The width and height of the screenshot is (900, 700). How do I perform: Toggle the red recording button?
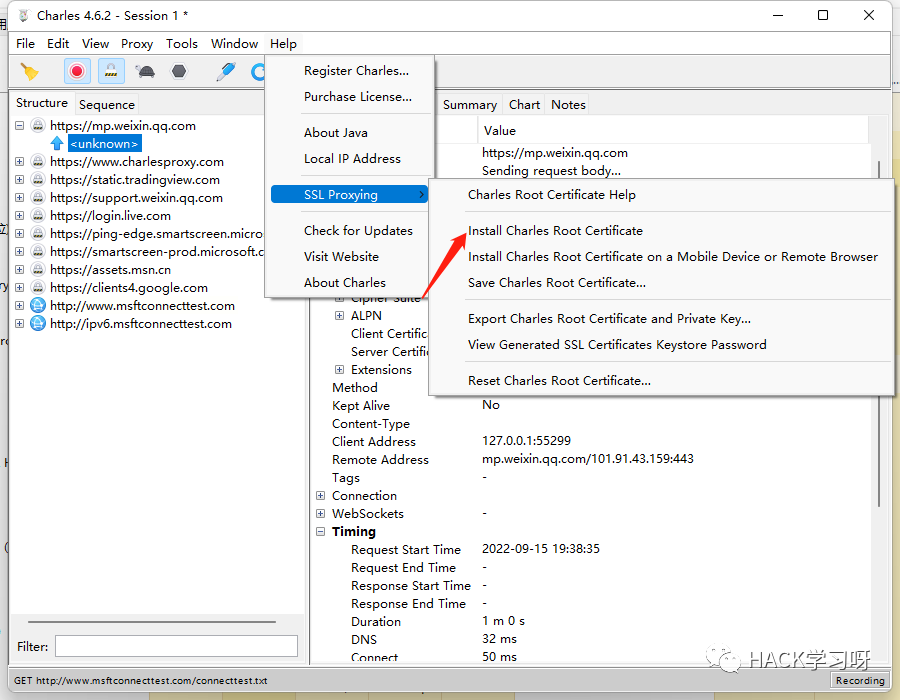[x=77, y=71]
